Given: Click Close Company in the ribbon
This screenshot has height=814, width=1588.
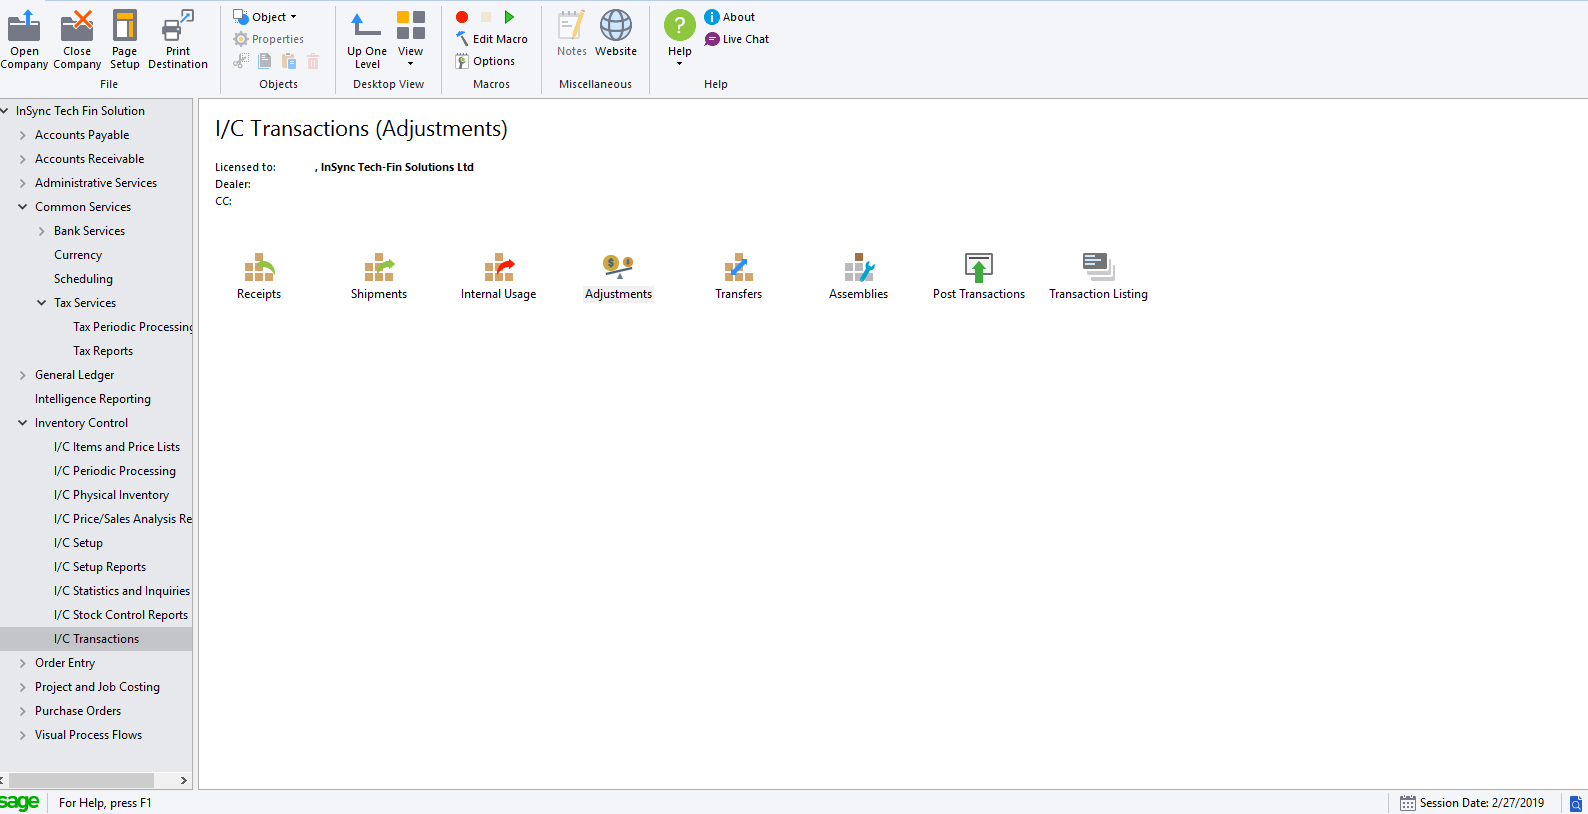Looking at the screenshot, I should click(77, 39).
